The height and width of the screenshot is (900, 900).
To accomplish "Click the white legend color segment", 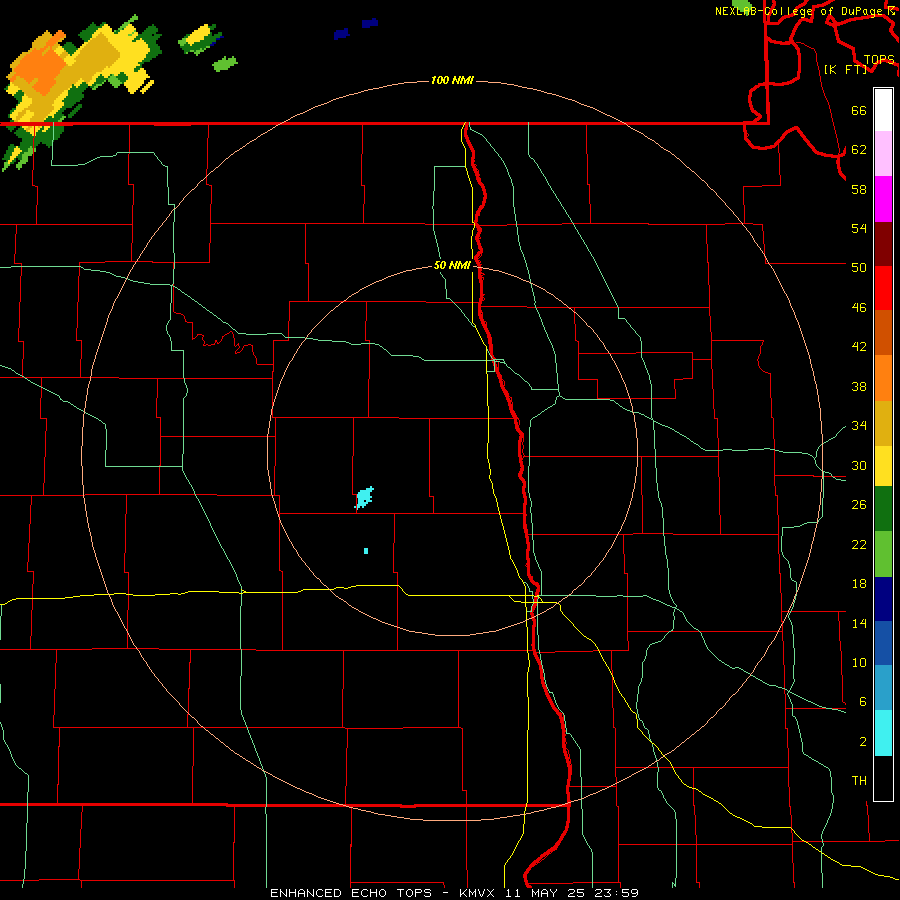I will 883,110.
